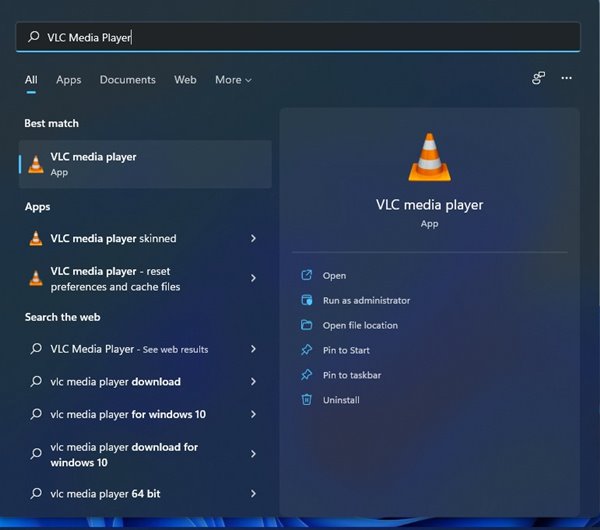Click the large VLC cone icon in details pane
Viewport: 600px width, 530px height.
click(429, 158)
